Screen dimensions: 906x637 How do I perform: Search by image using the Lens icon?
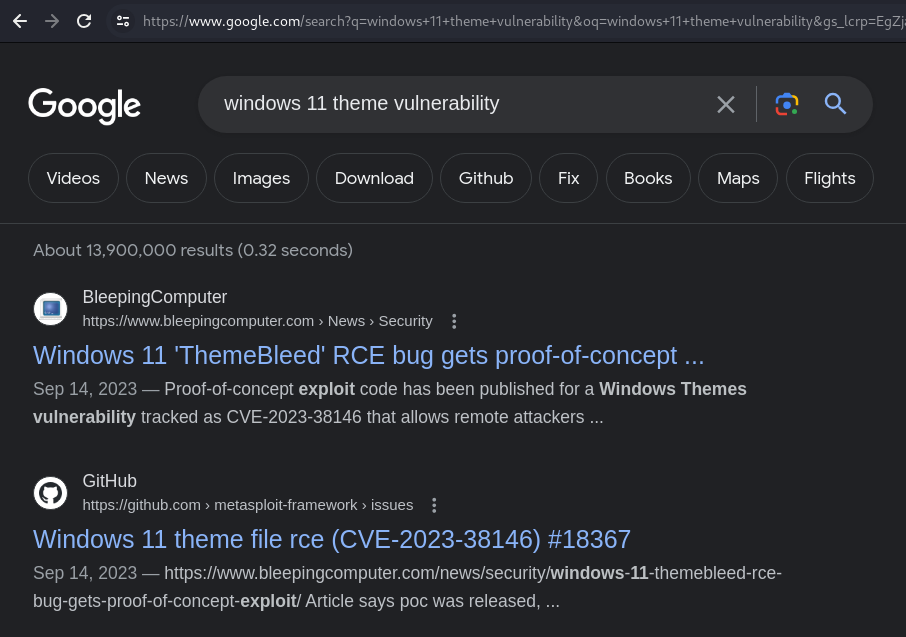point(786,104)
